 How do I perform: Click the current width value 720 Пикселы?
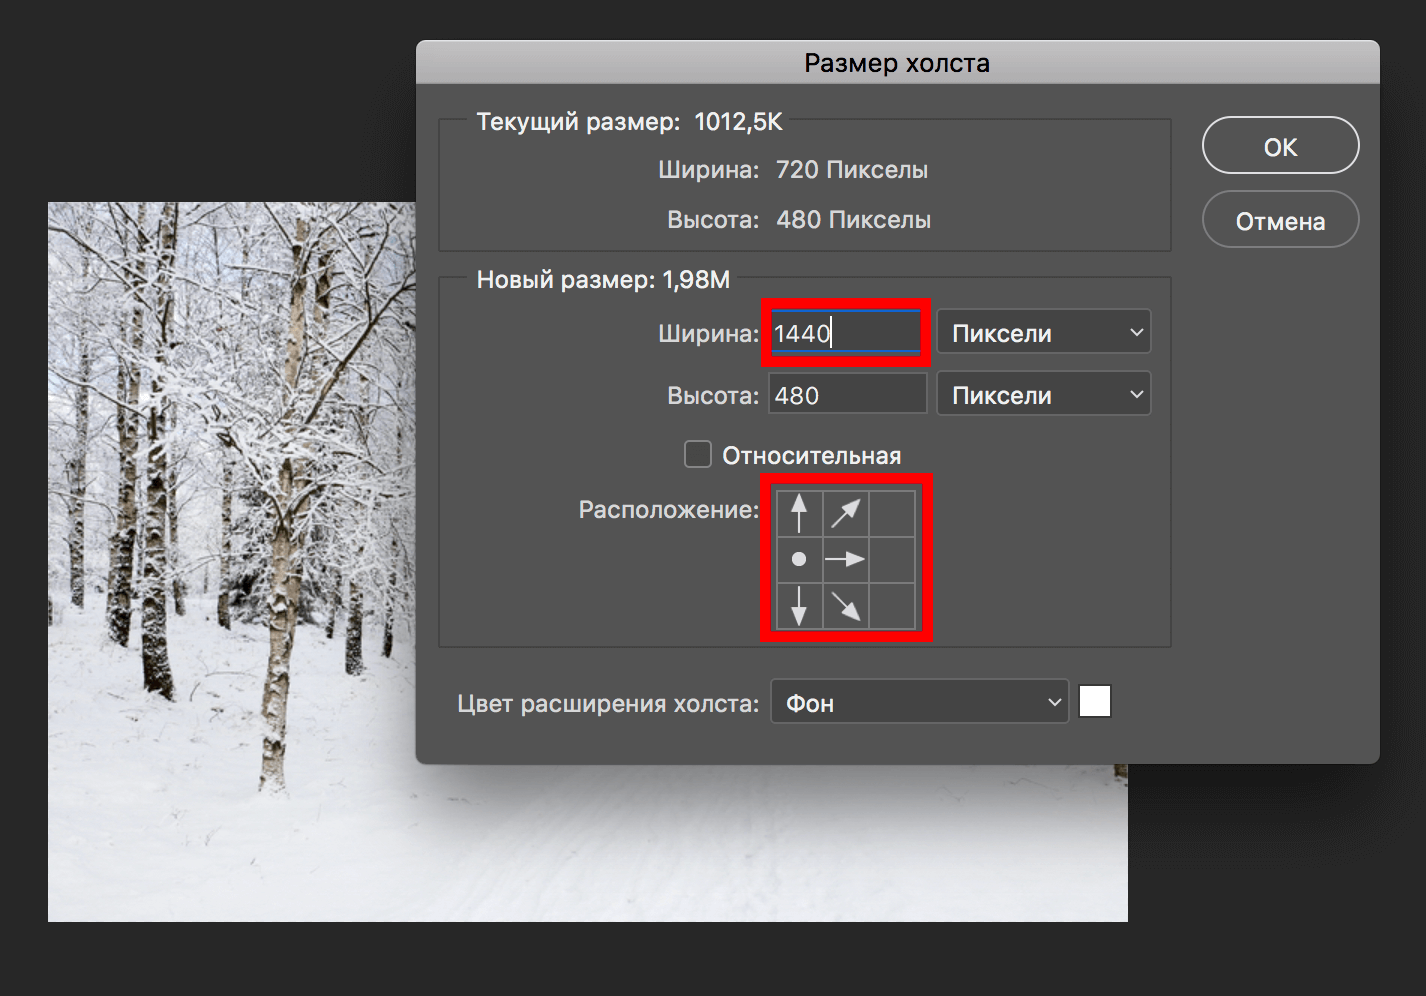[852, 170]
